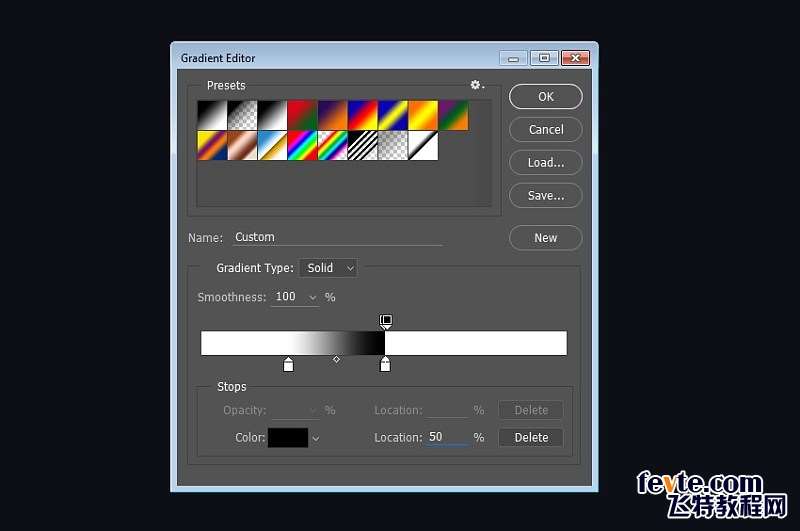Click the Save... button

545,195
